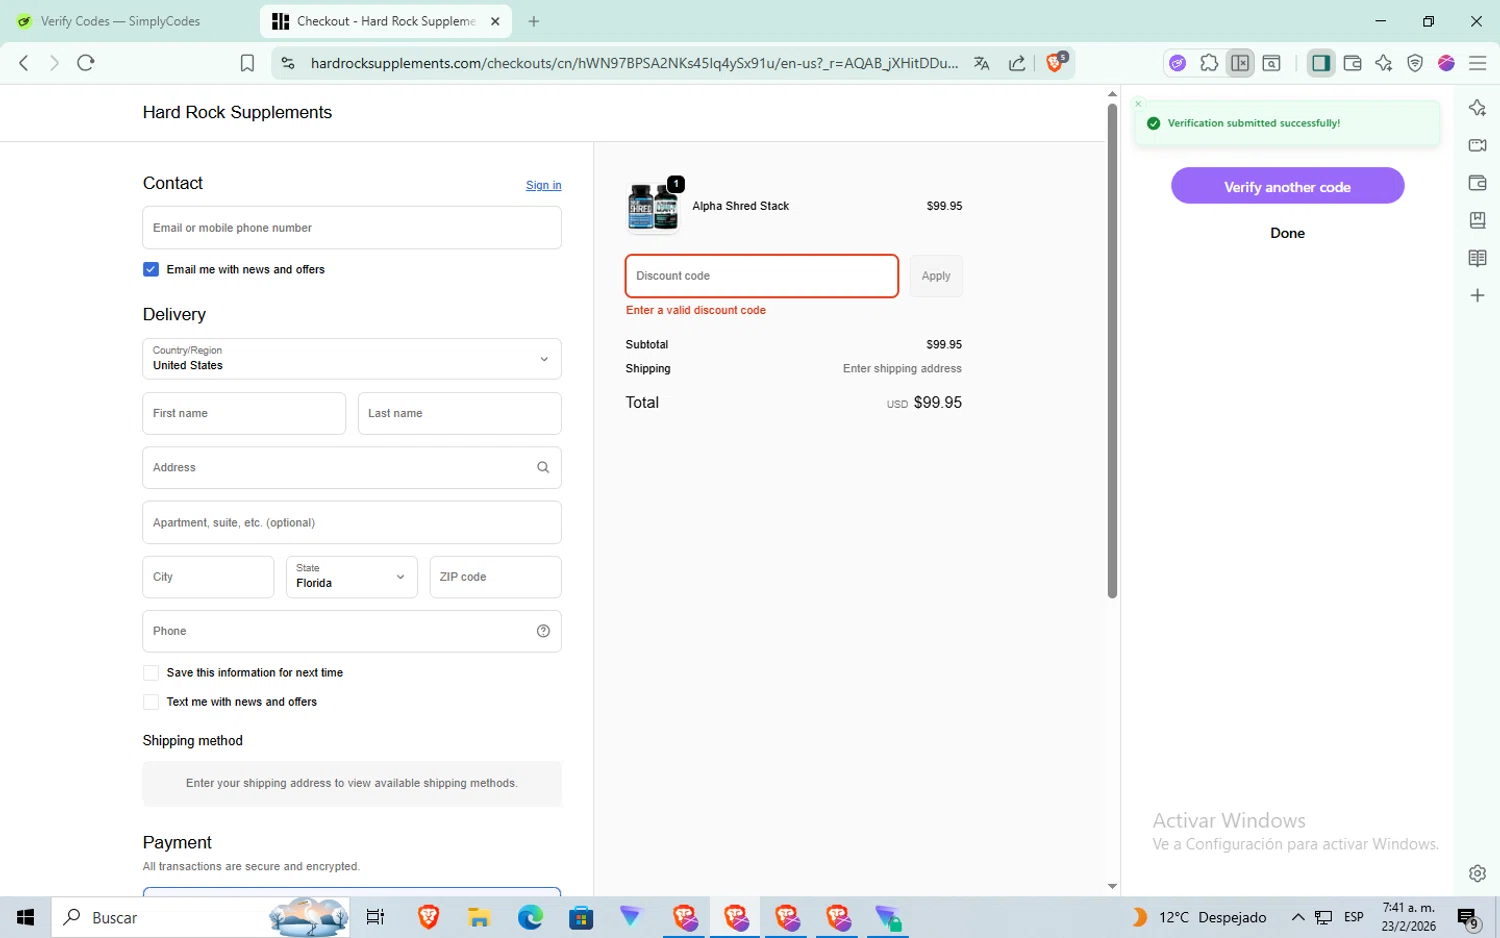Click the address search magnifier icon
Screen dimensions: 1500x938
(x=543, y=467)
